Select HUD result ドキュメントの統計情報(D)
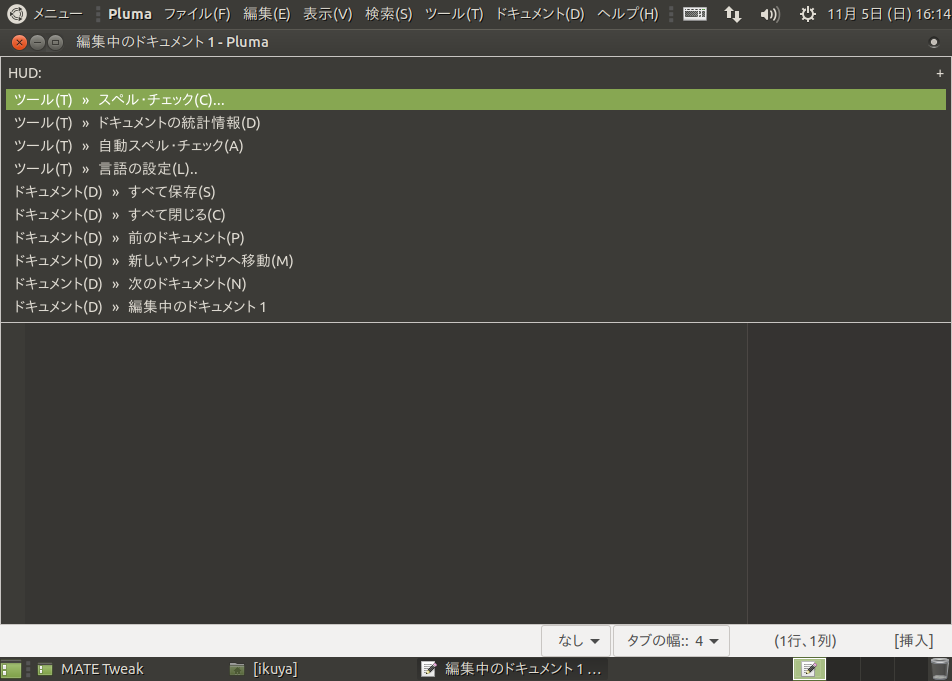 (x=476, y=123)
